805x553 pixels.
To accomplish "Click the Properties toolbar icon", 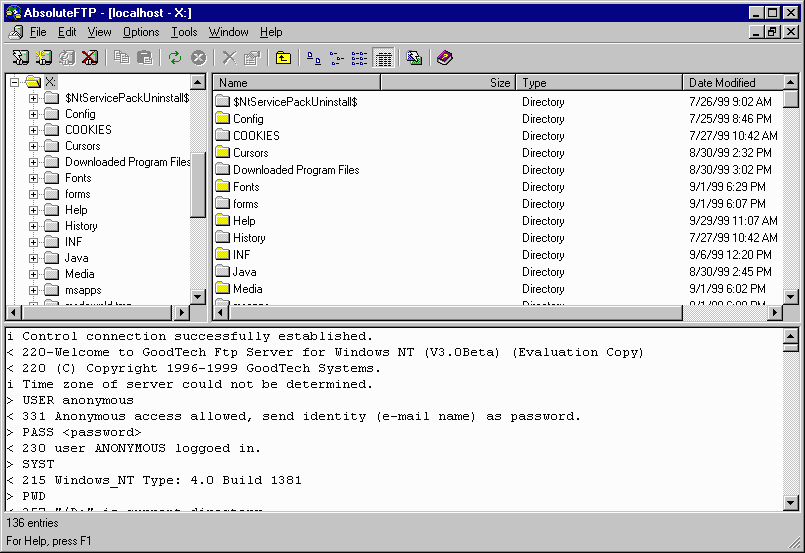I will 252,58.
